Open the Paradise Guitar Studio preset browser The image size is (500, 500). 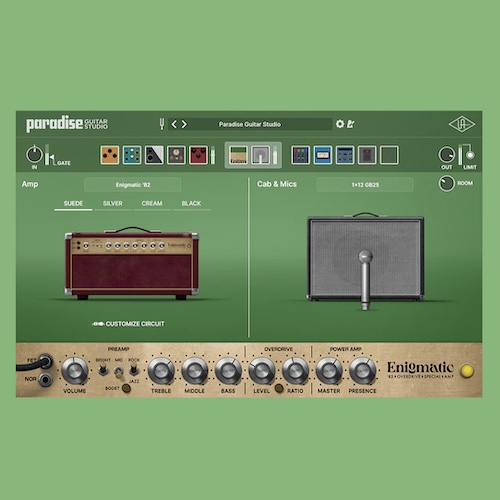tap(250, 124)
